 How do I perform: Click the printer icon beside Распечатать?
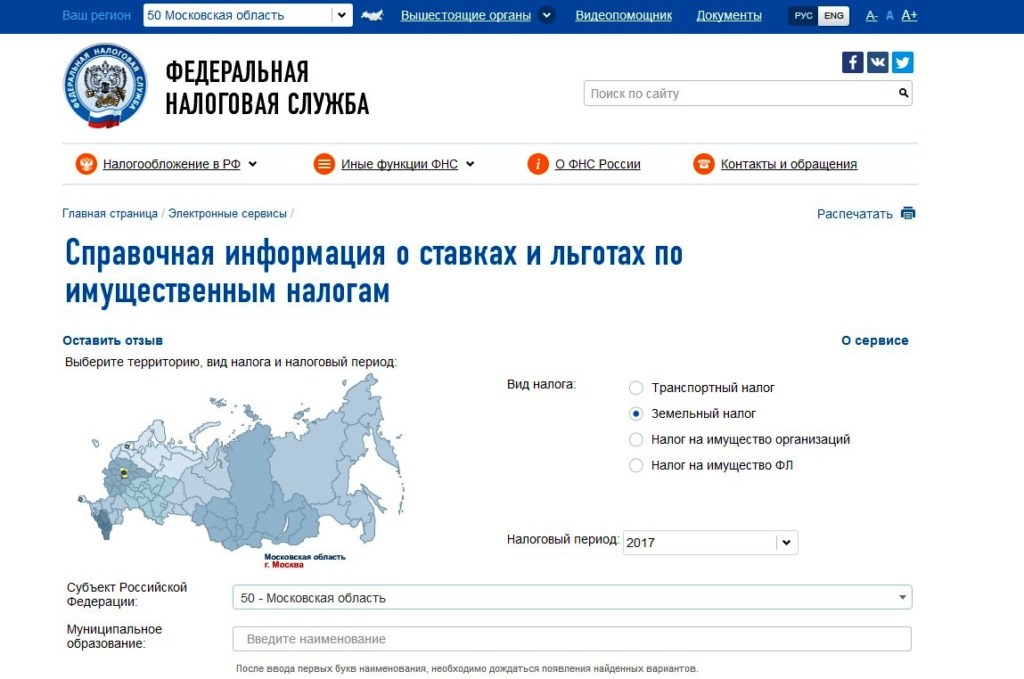pos(908,214)
